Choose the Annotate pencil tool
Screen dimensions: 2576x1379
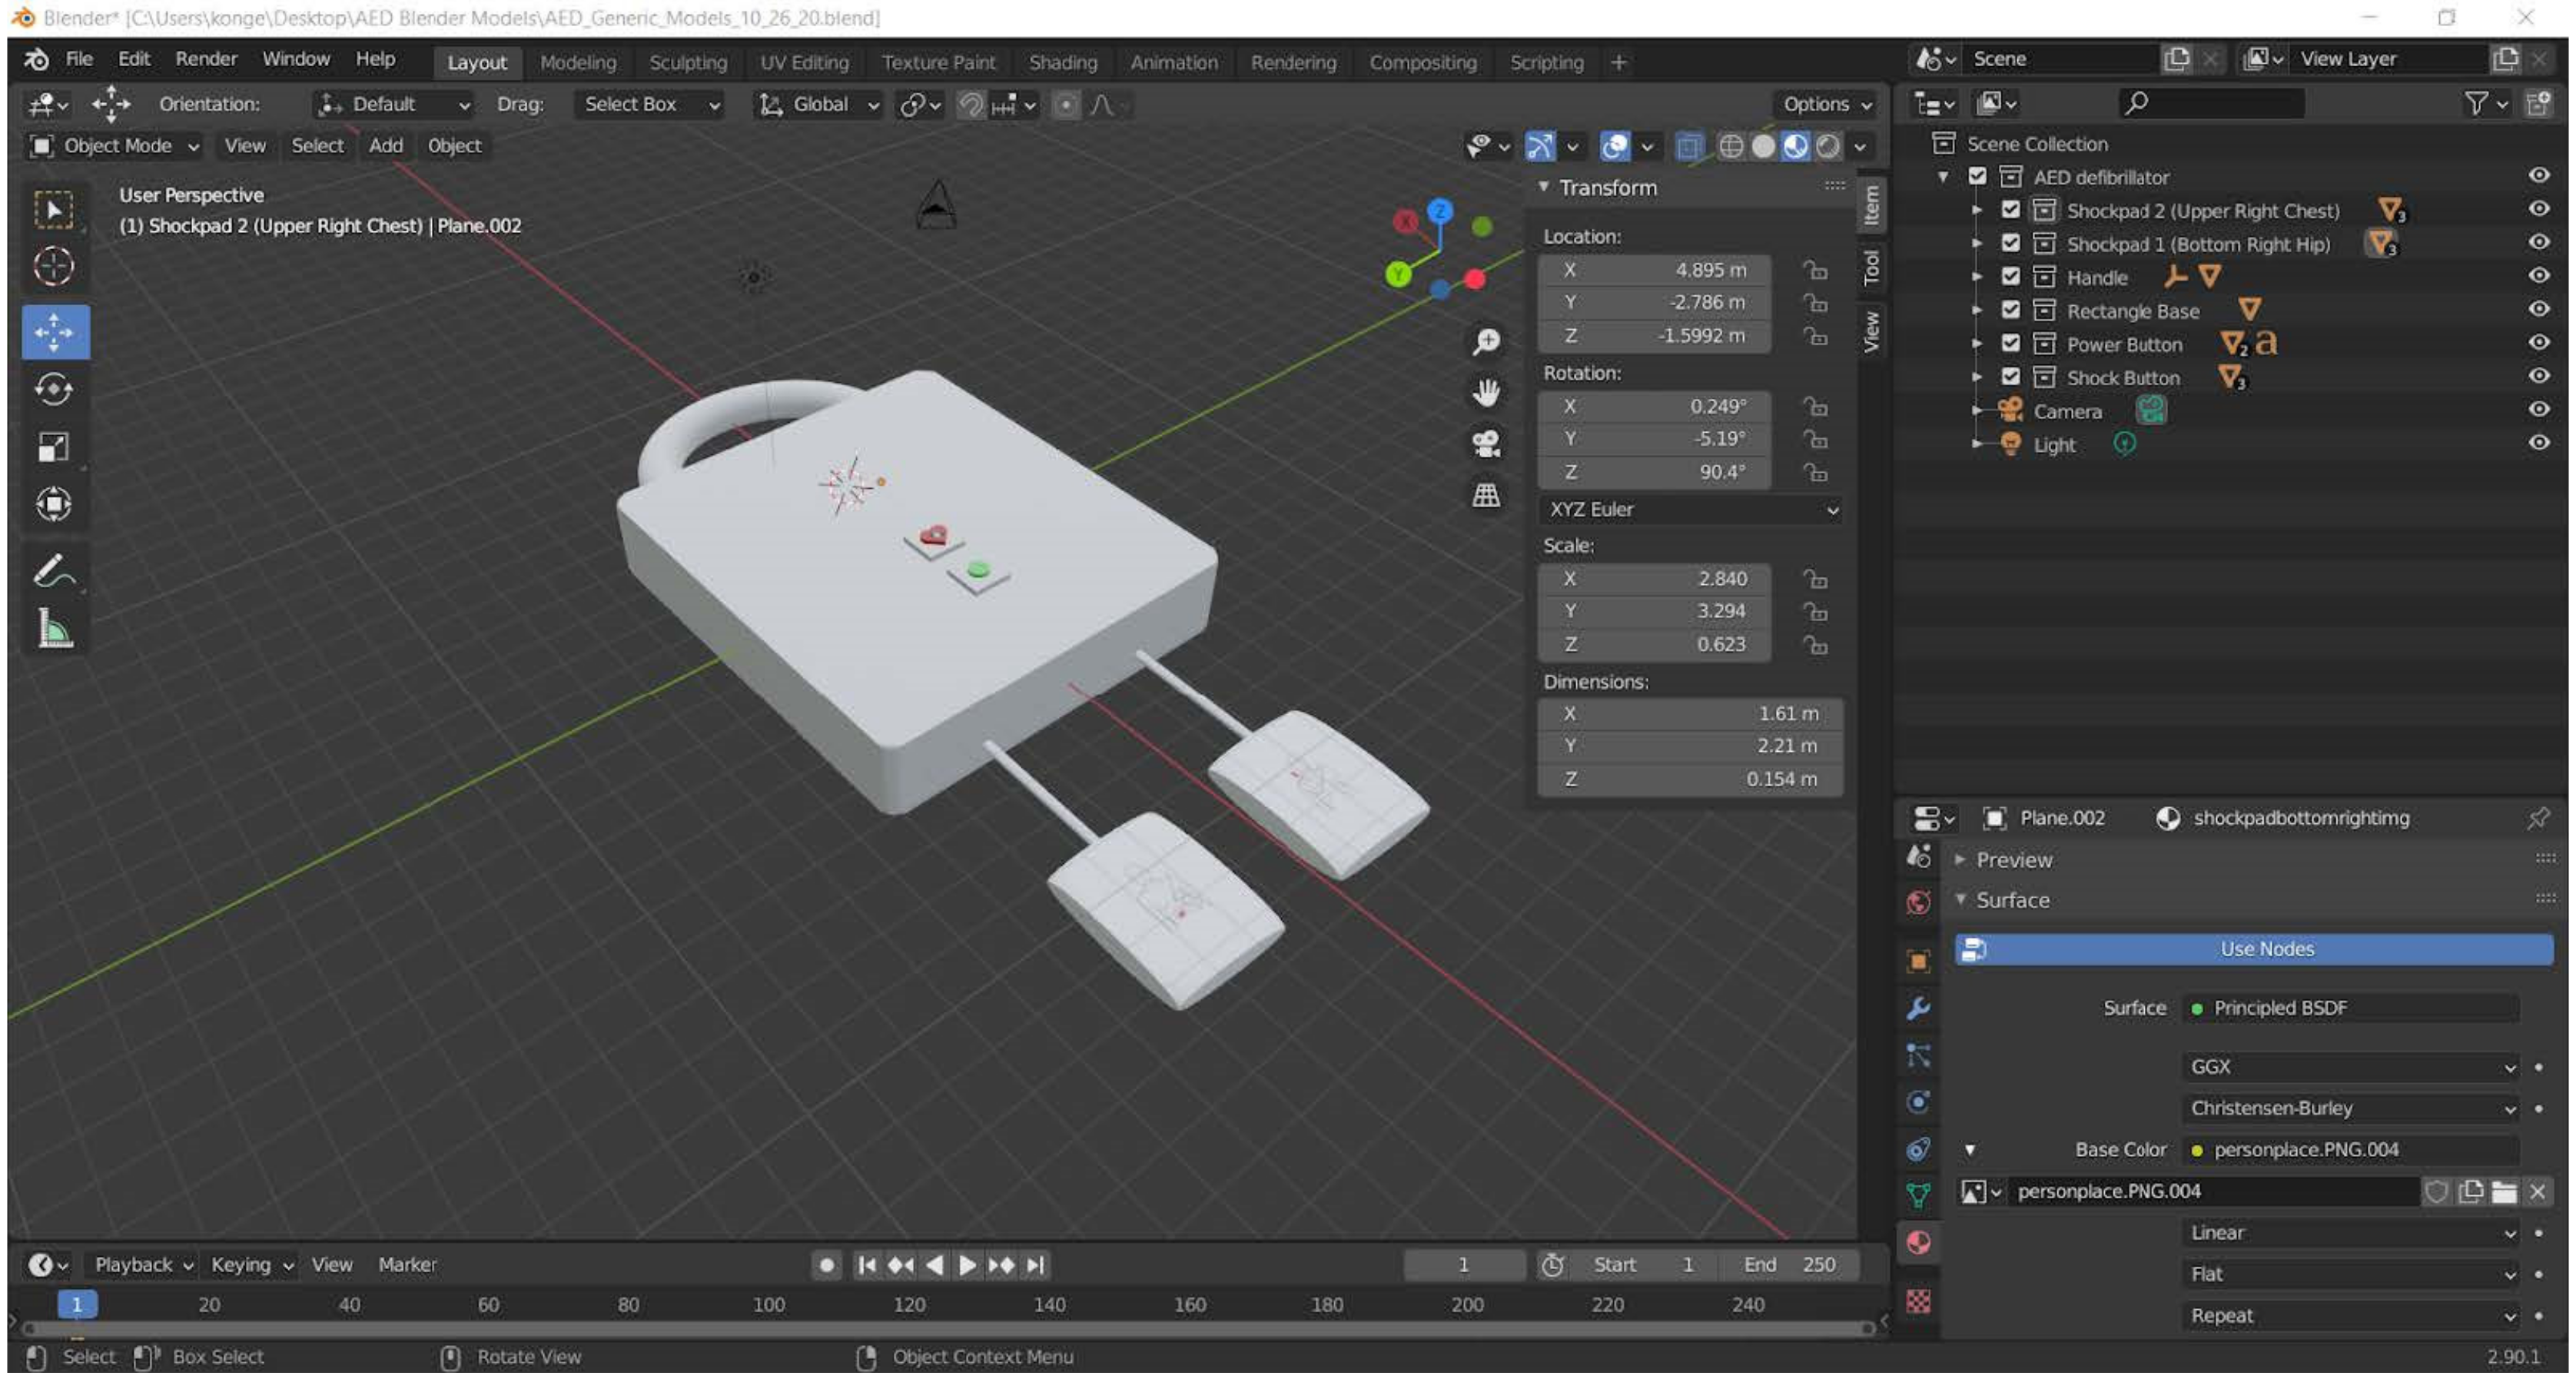(54, 572)
